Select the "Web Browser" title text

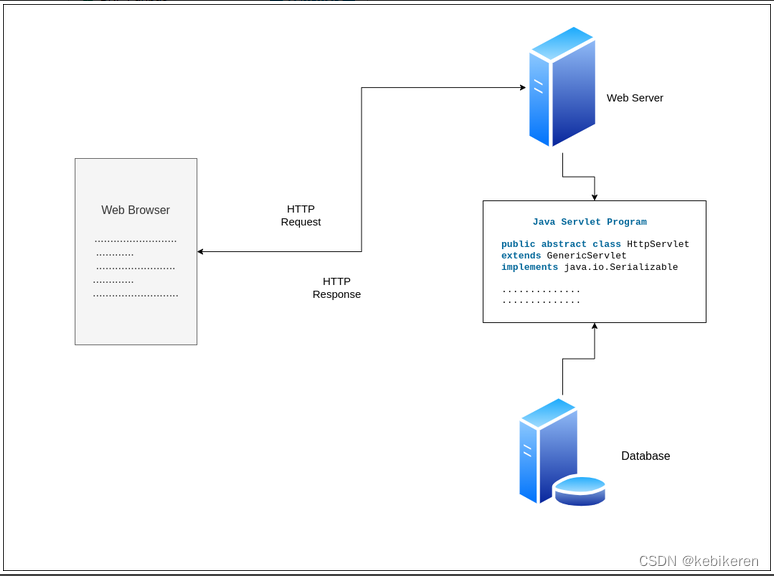tap(135, 210)
